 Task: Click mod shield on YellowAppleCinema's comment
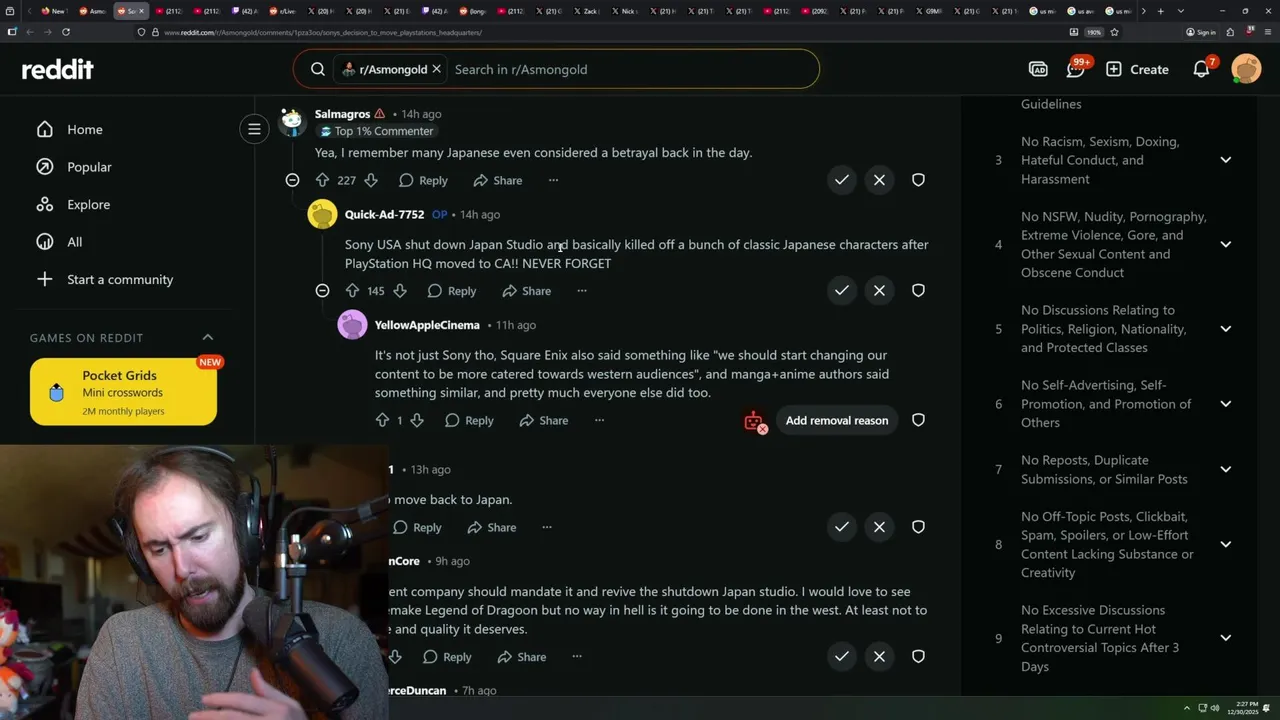[918, 420]
